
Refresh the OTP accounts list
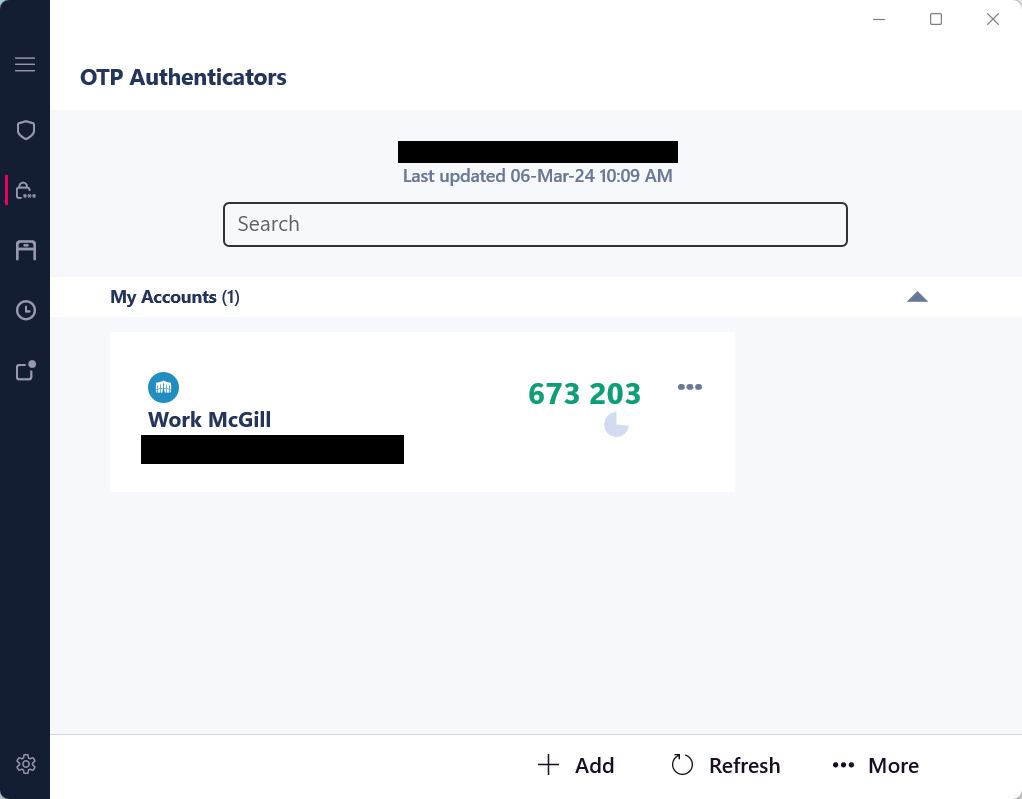click(725, 766)
